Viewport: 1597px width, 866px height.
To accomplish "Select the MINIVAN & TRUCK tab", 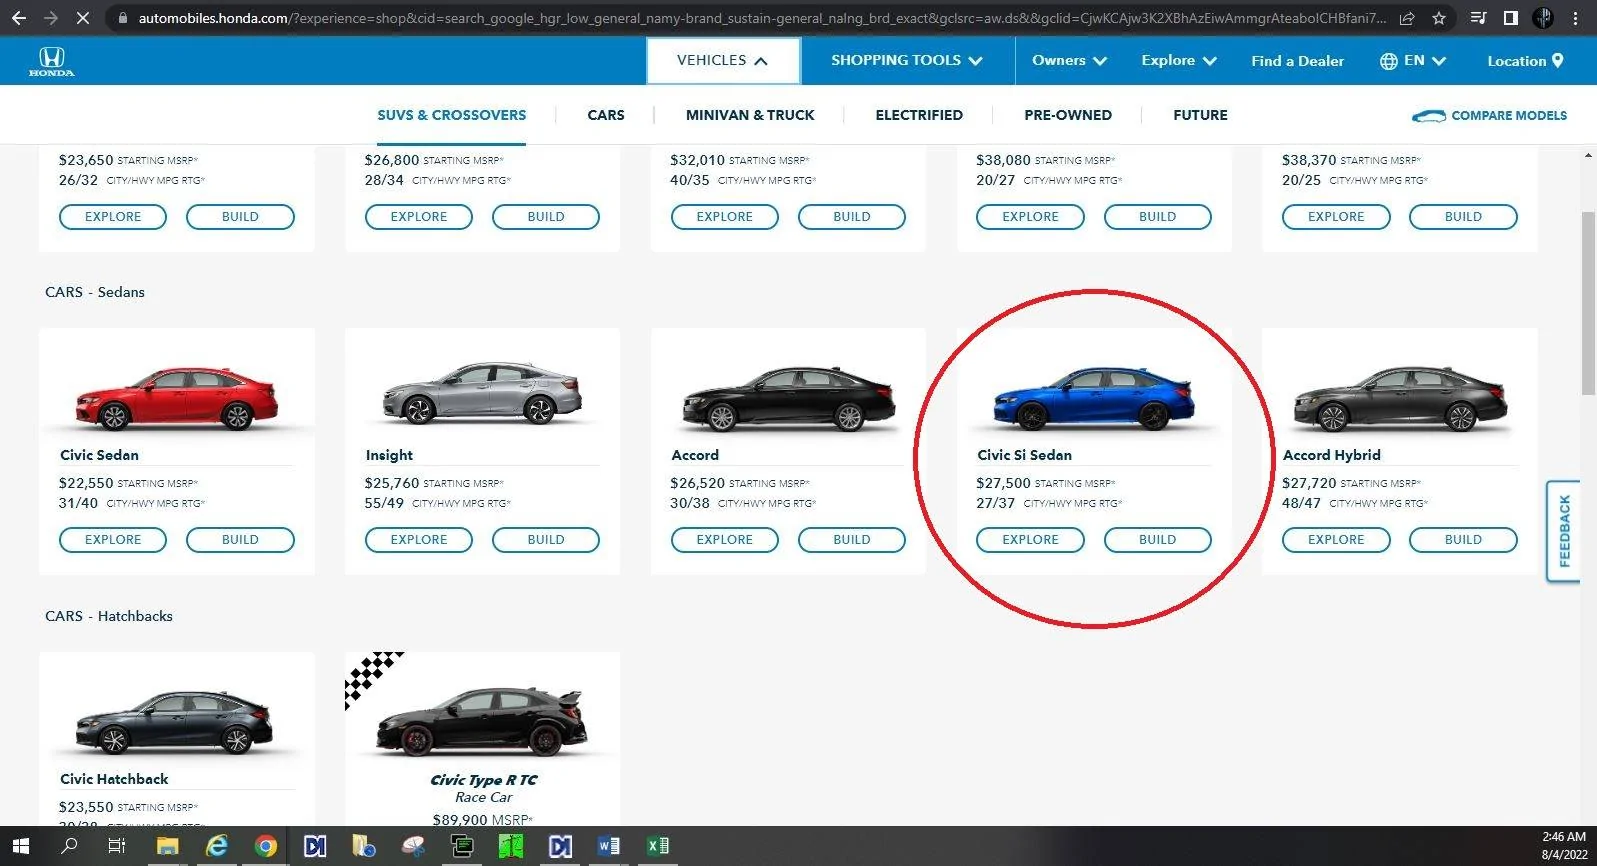I will pos(750,116).
